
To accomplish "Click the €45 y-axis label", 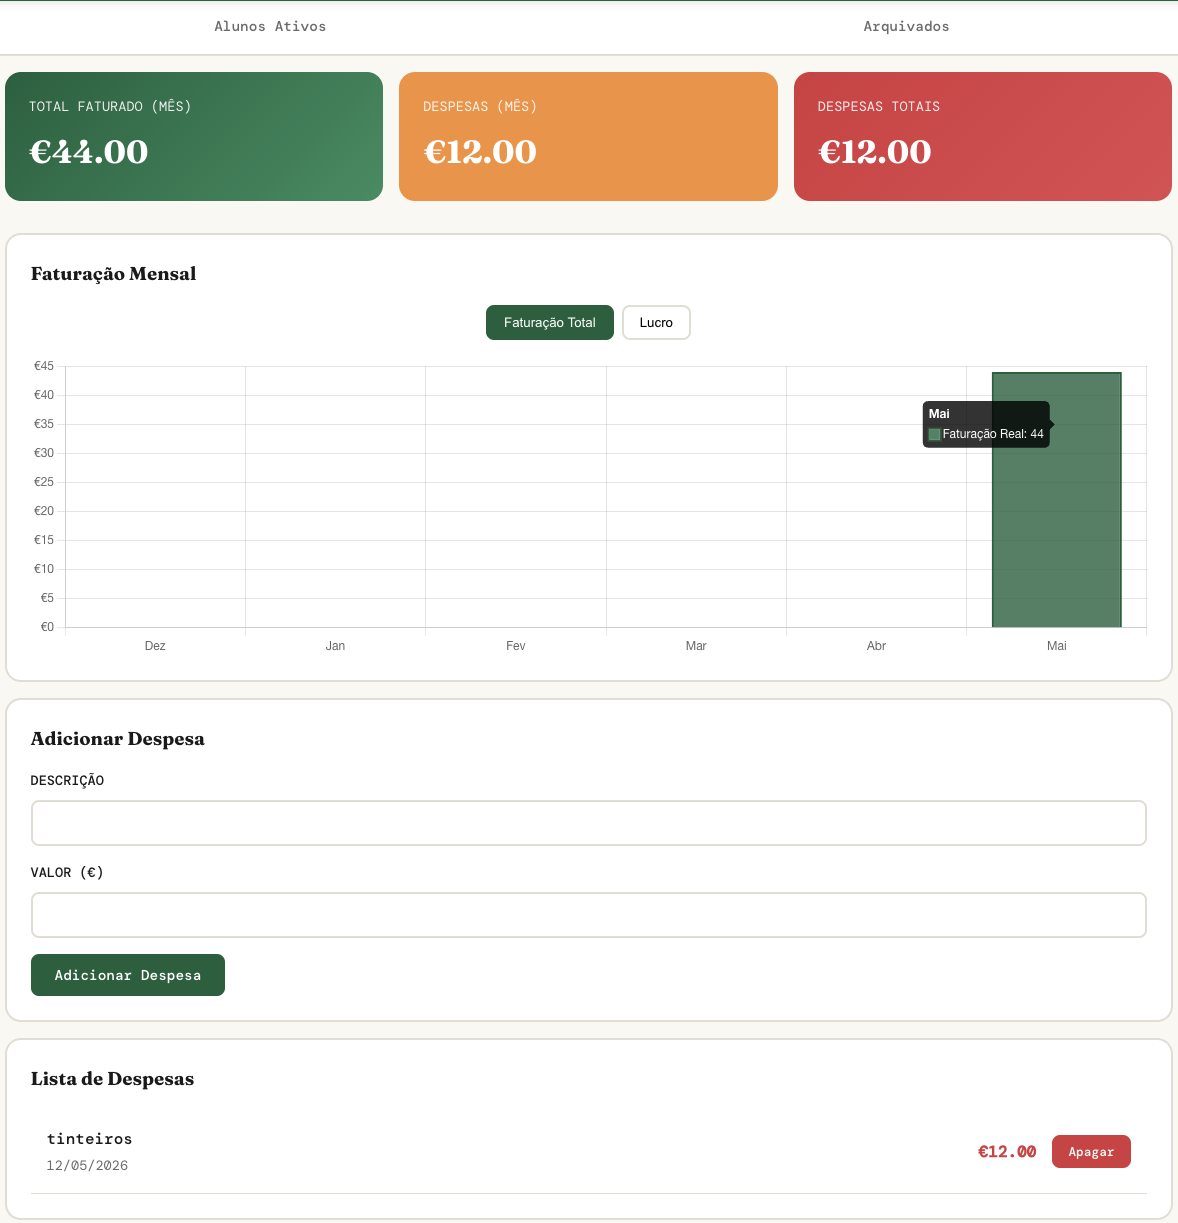I will 44,366.
